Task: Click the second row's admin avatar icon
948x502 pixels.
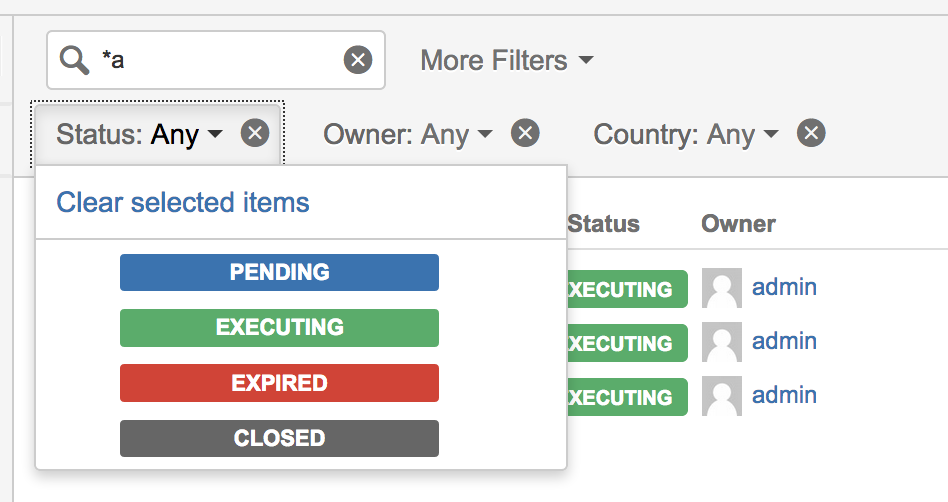Action: [721, 342]
